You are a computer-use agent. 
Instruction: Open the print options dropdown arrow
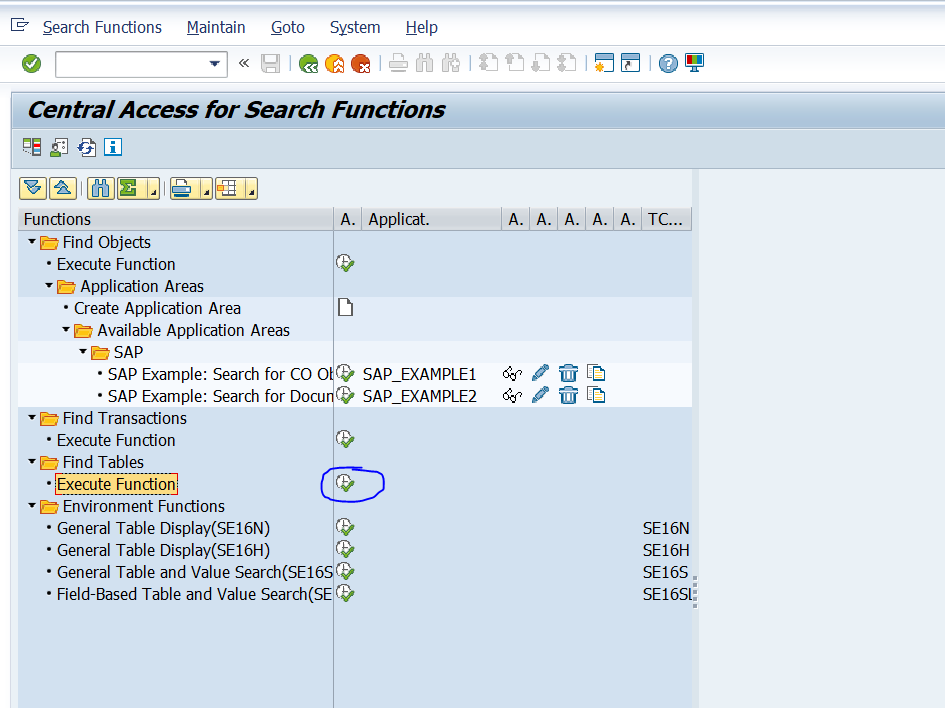pyautogui.click(x=206, y=190)
